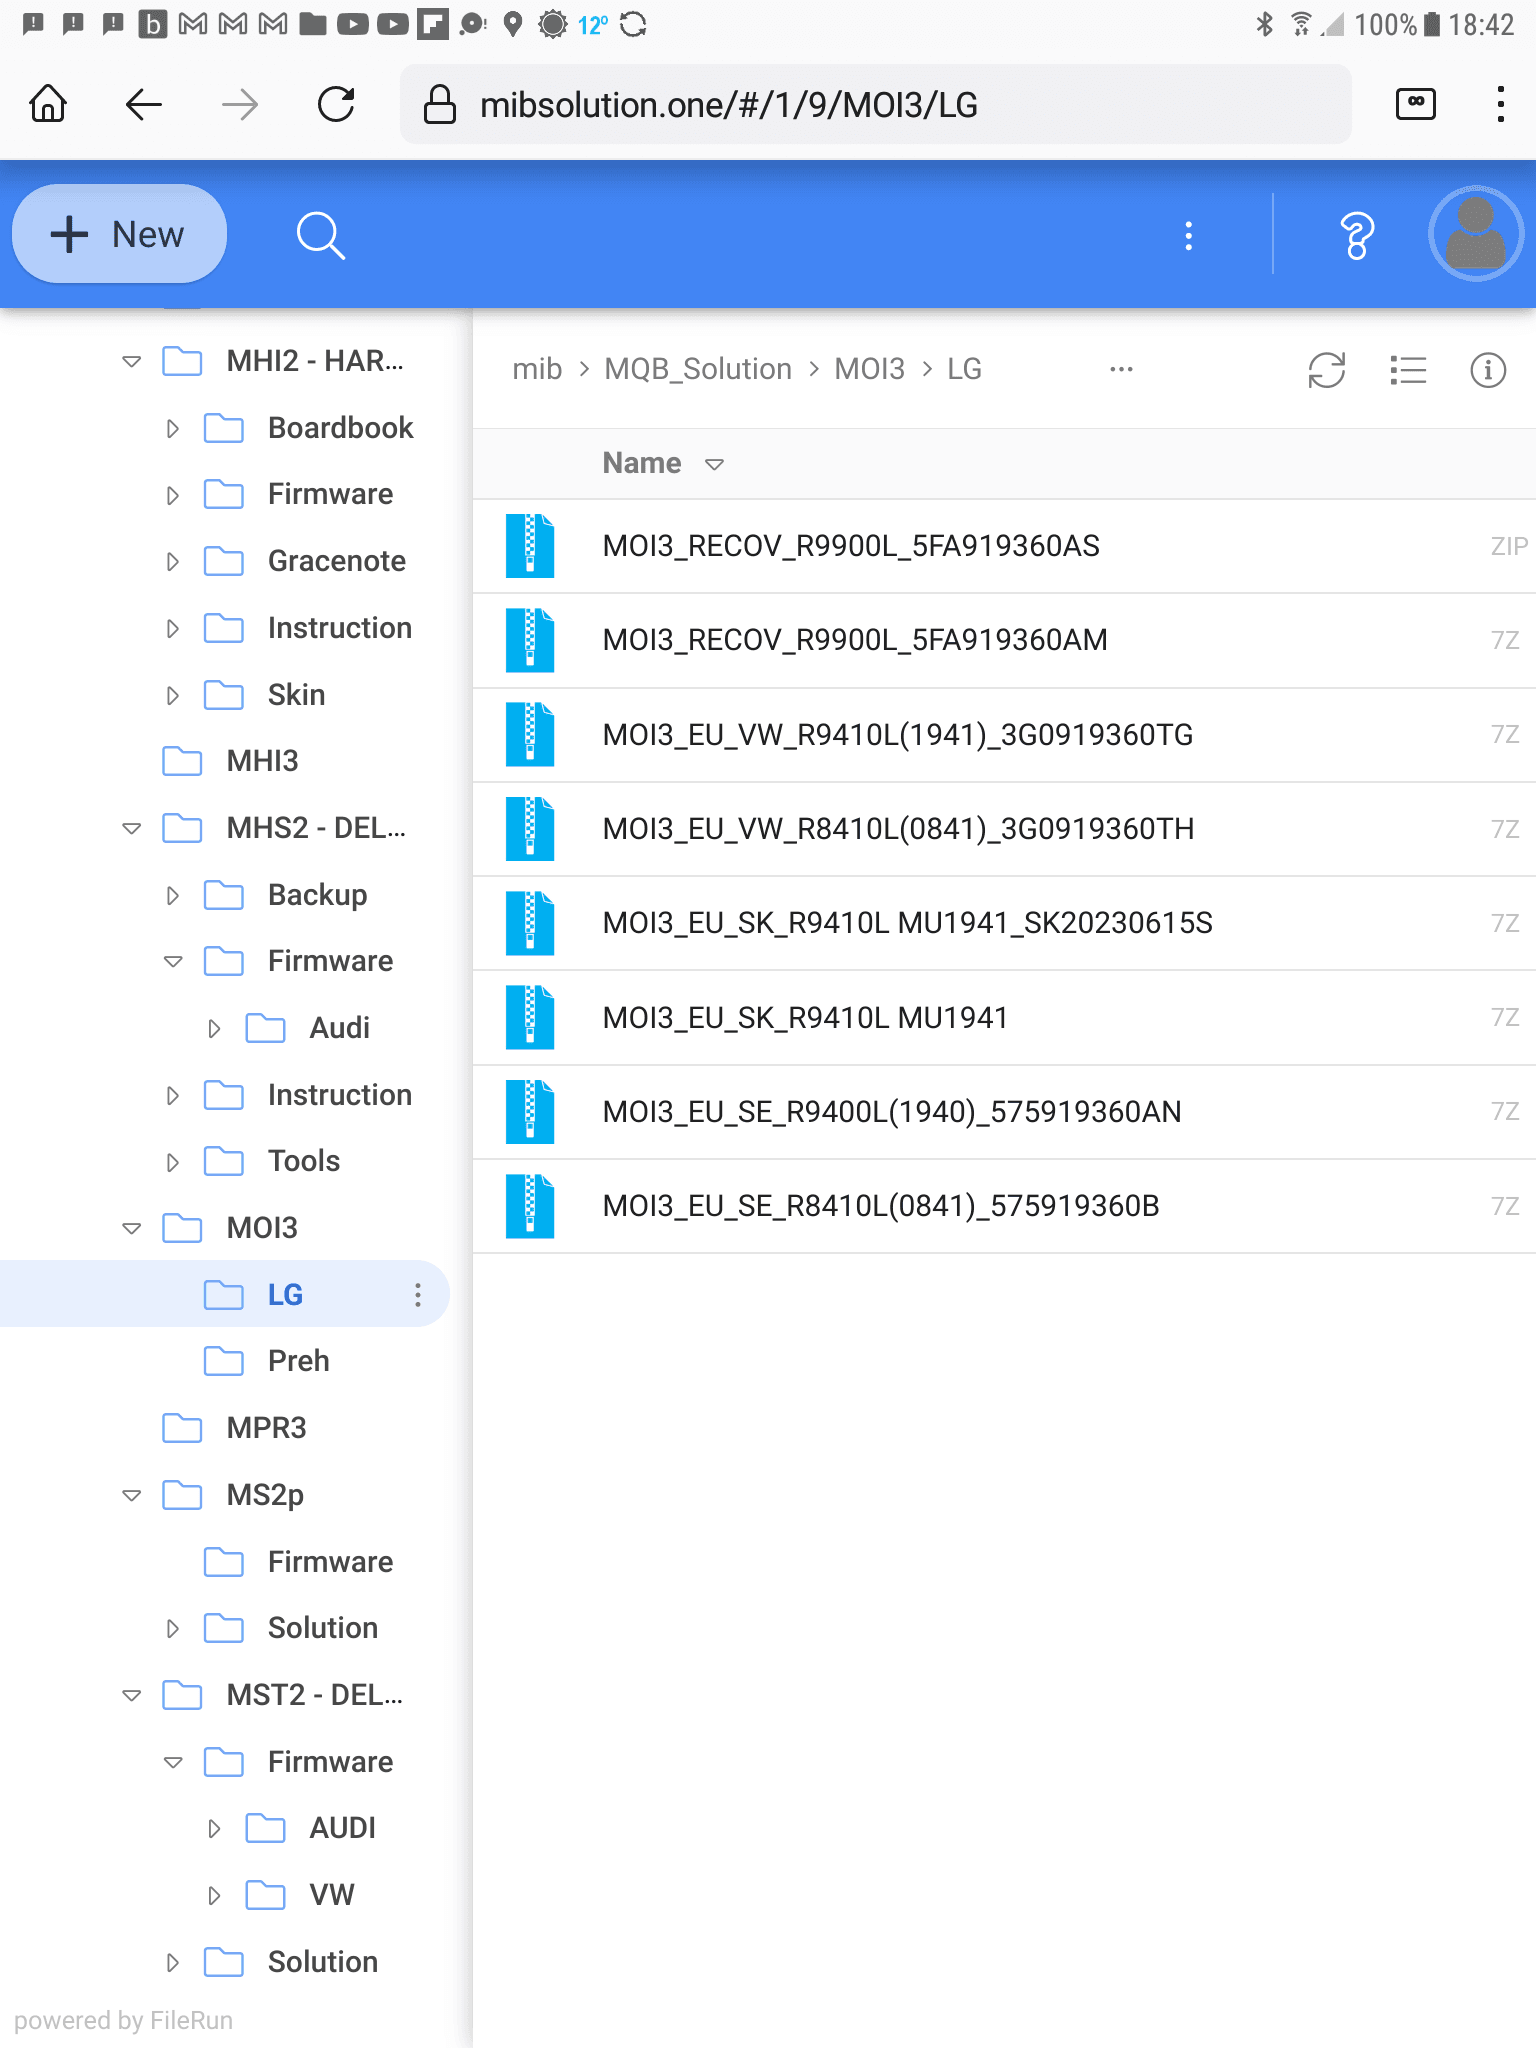Screen dimensions: 1536x2048
Task: Open Name column sort dropdown
Action: pyautogui.click(x=714, y=464)
